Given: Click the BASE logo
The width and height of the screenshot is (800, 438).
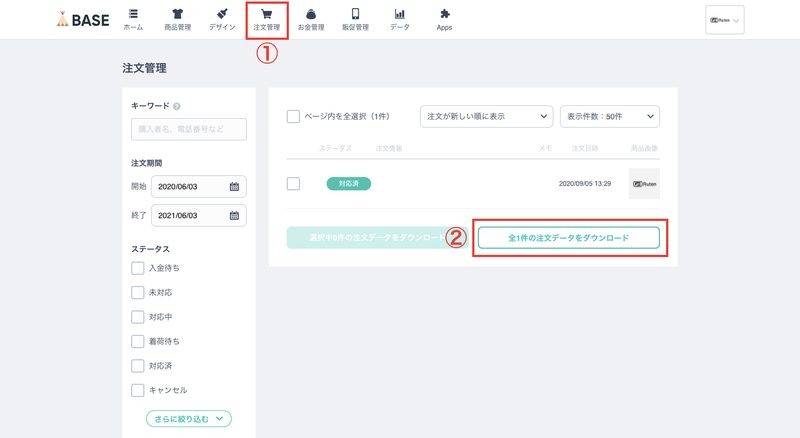Looking at the screenshot, I should click(x=83, y=20).
